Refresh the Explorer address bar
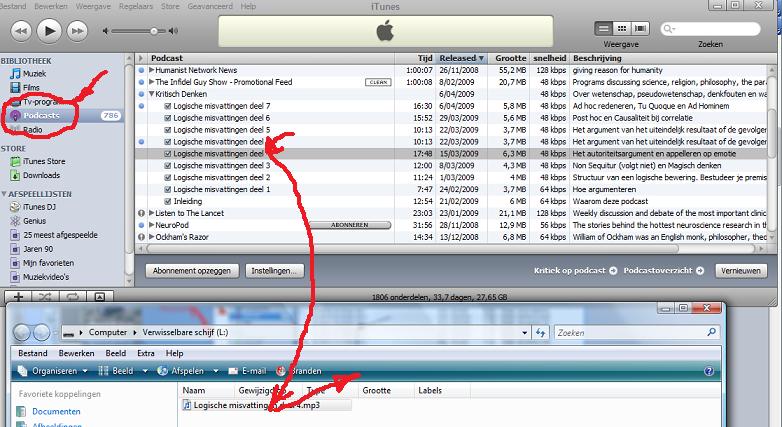Image resolution: width=782 pixels, height=427 pixels. [540, 333]
